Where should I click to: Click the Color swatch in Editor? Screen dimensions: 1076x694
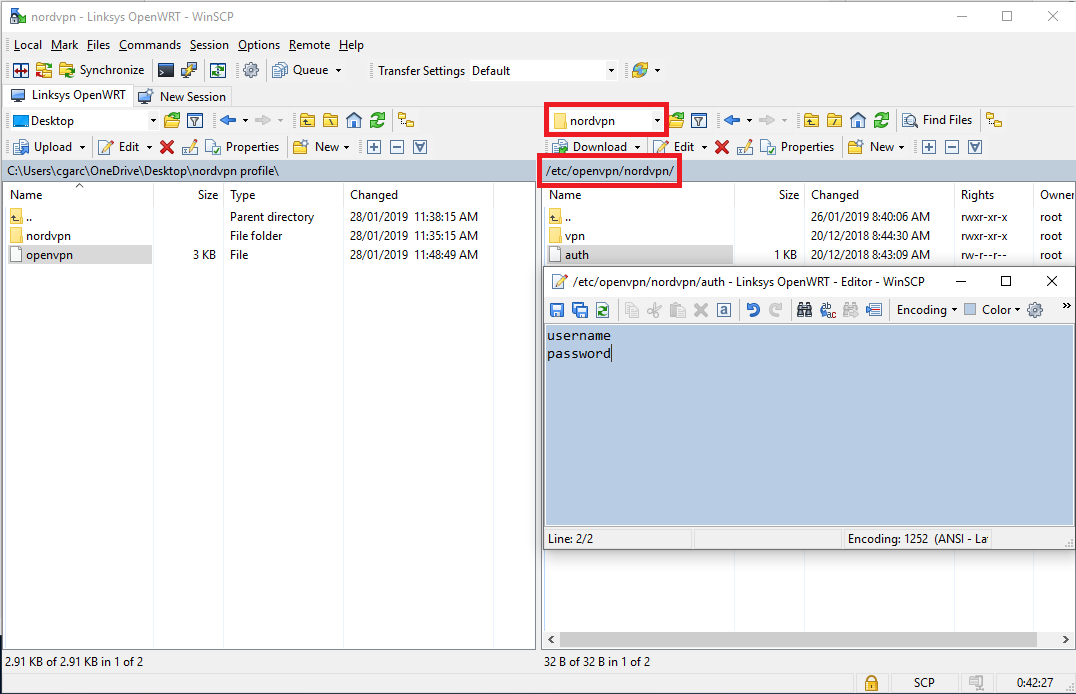click(x=970, y=310)
